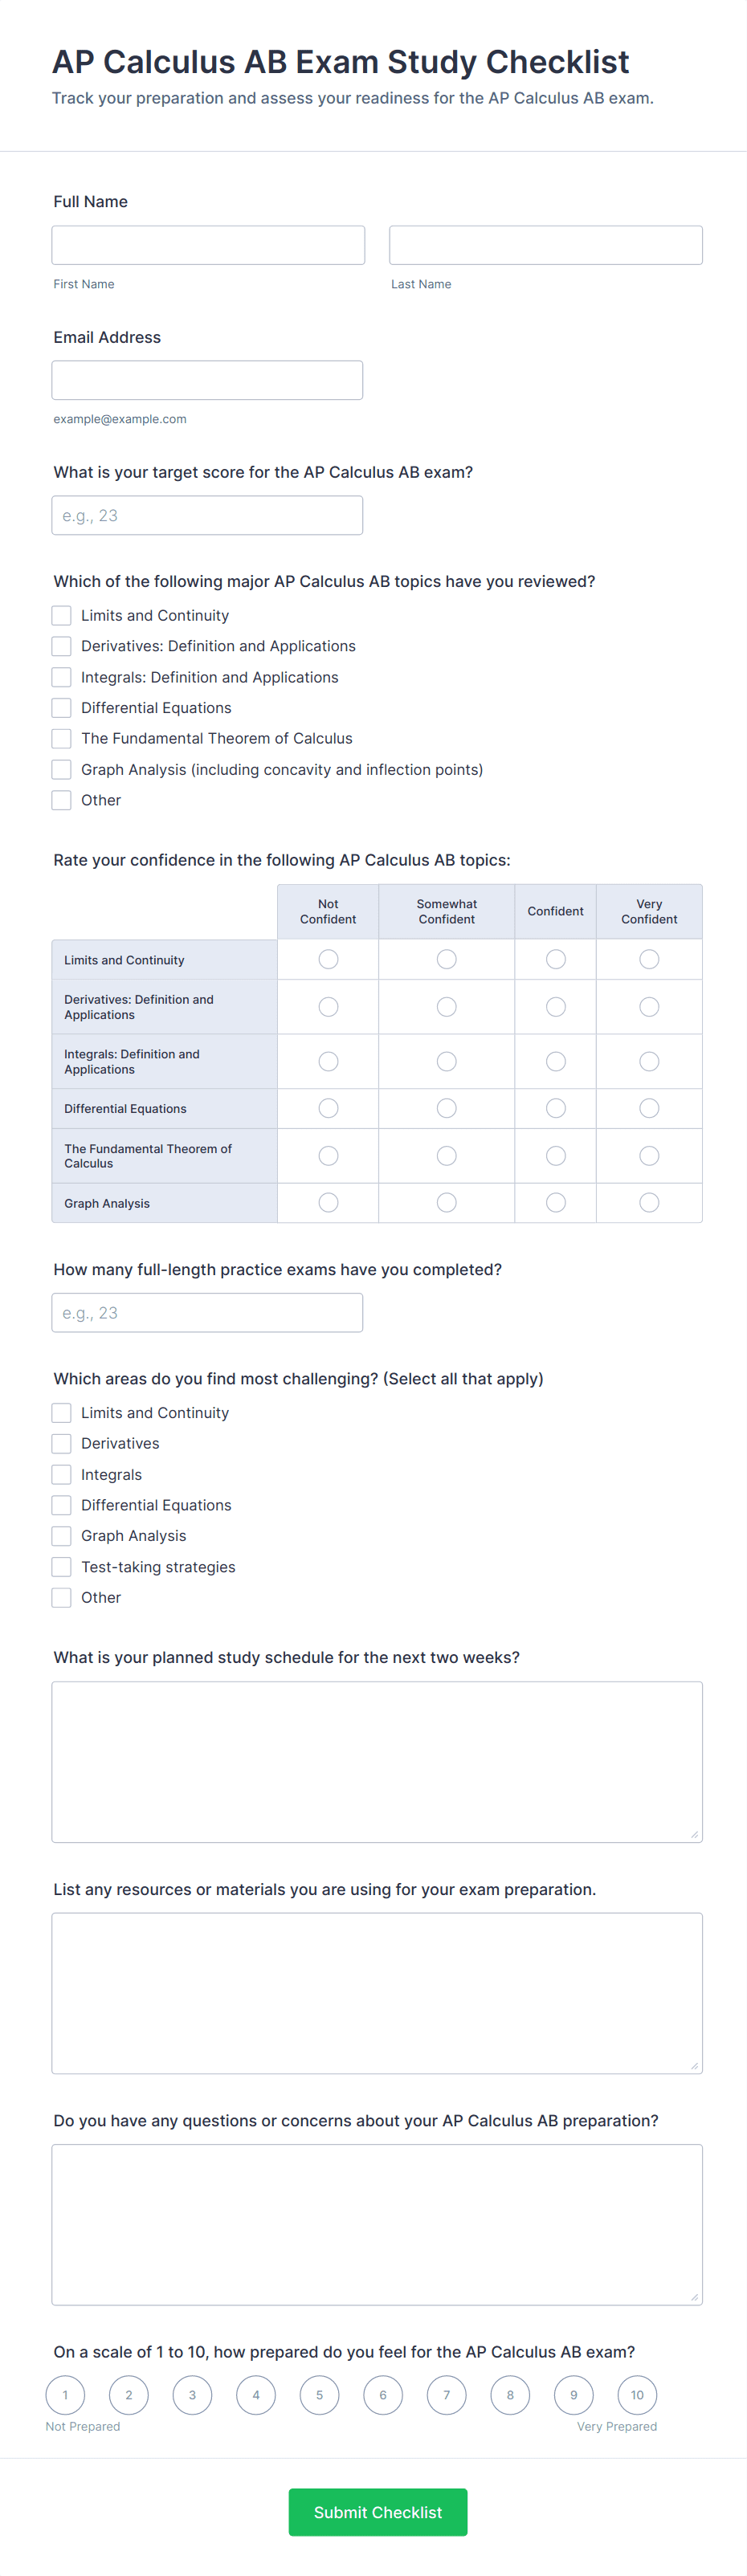Focus the Email Address field
This screenshot has height=2576, width=747.
(207, 380)
